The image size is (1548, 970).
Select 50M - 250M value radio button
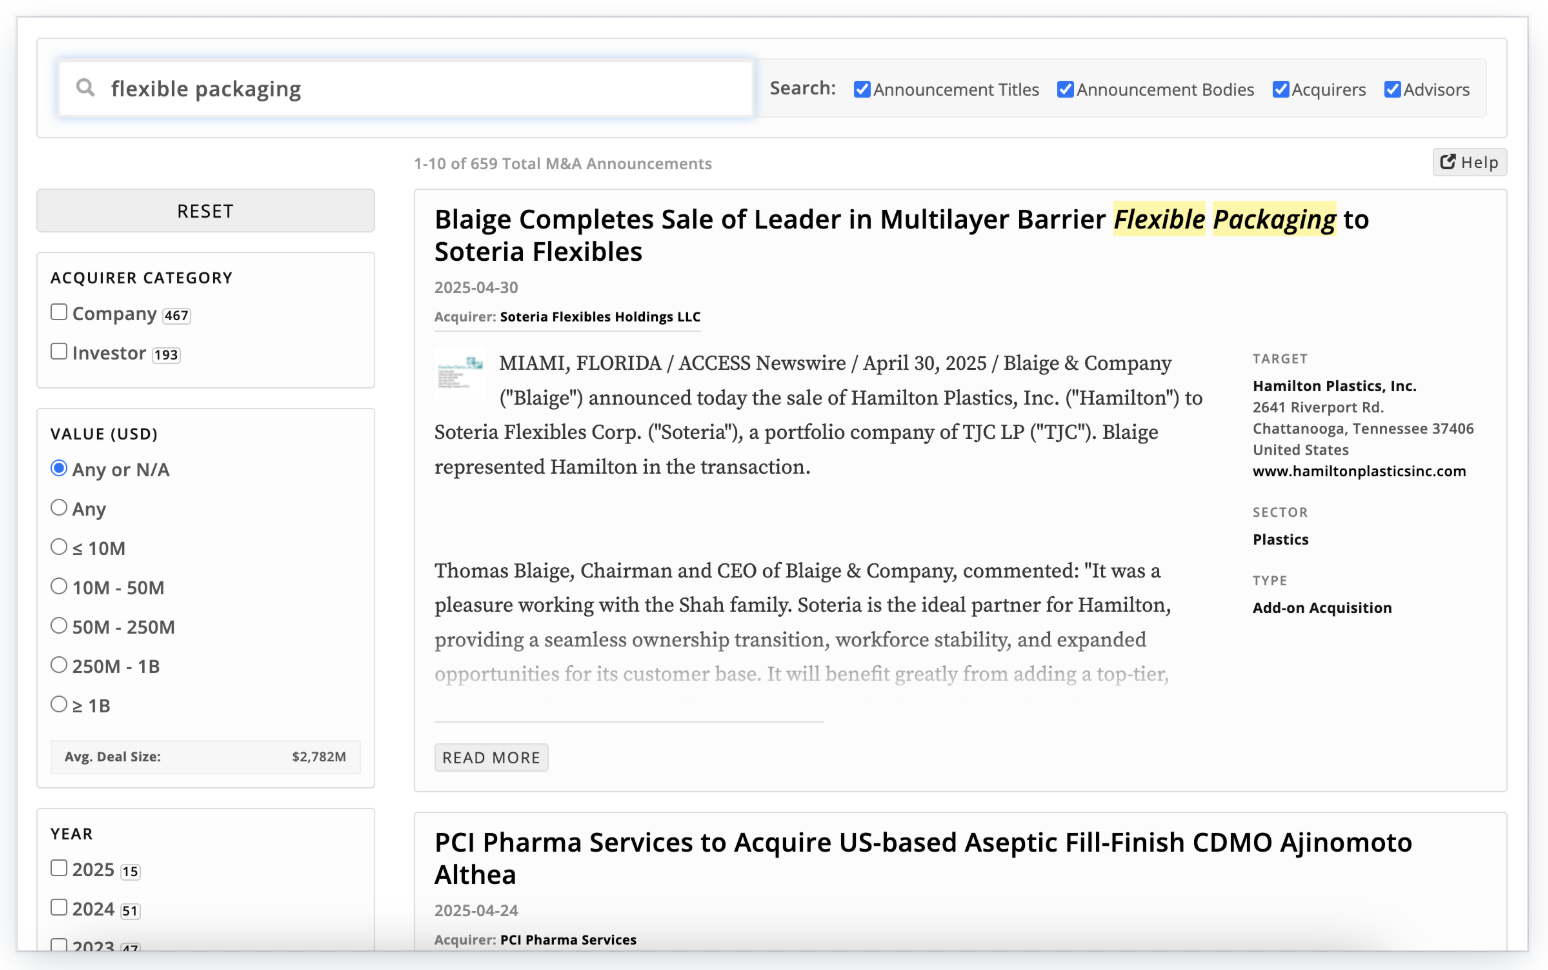click(x=59, y=626)
